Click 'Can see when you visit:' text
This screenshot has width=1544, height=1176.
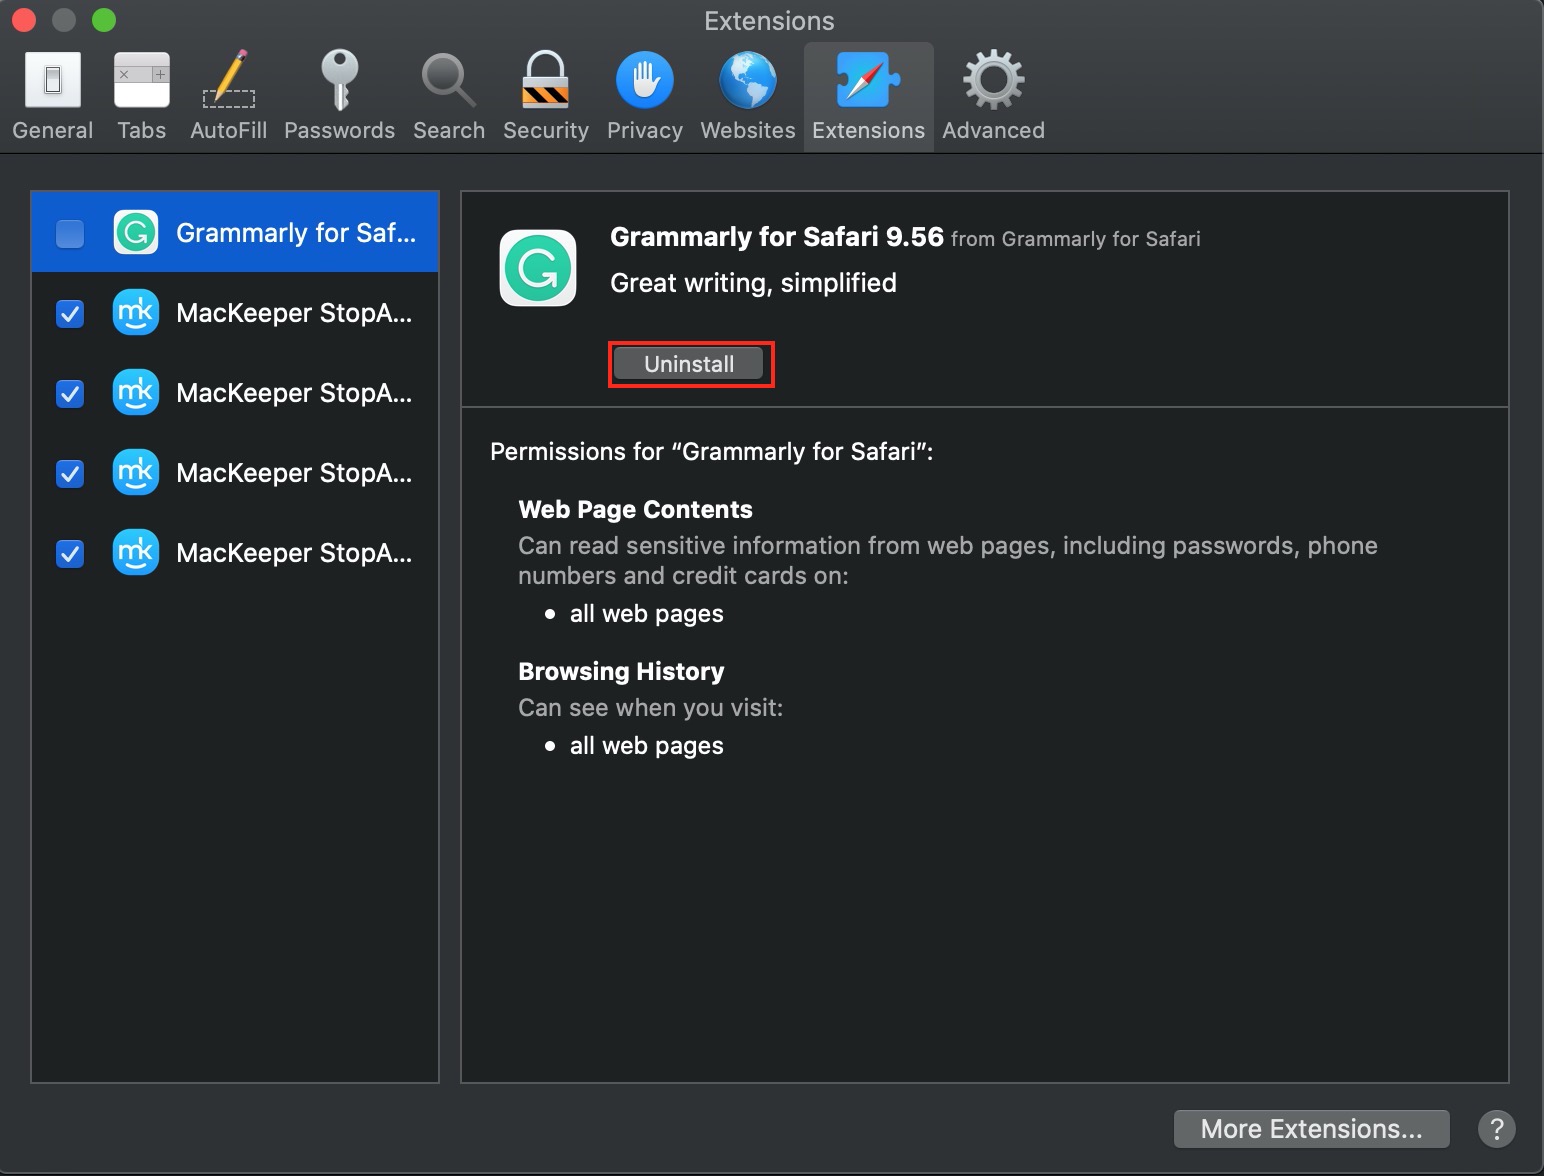point(650,708)
